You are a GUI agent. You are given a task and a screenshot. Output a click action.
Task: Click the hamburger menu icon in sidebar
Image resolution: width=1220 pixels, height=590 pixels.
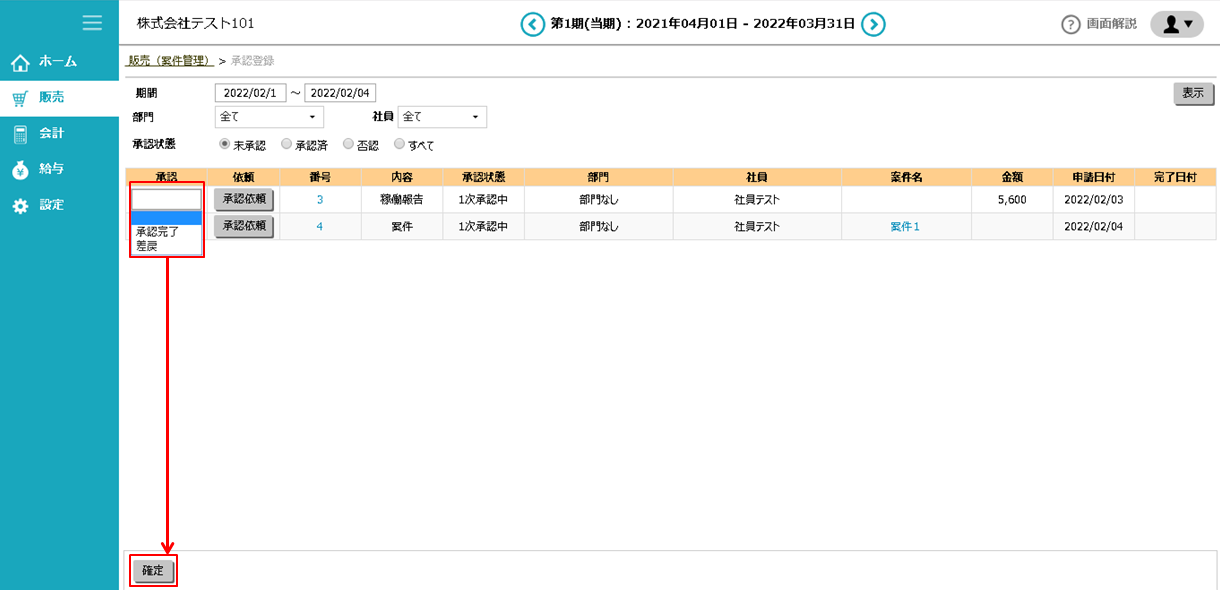[x=92, y=22]
